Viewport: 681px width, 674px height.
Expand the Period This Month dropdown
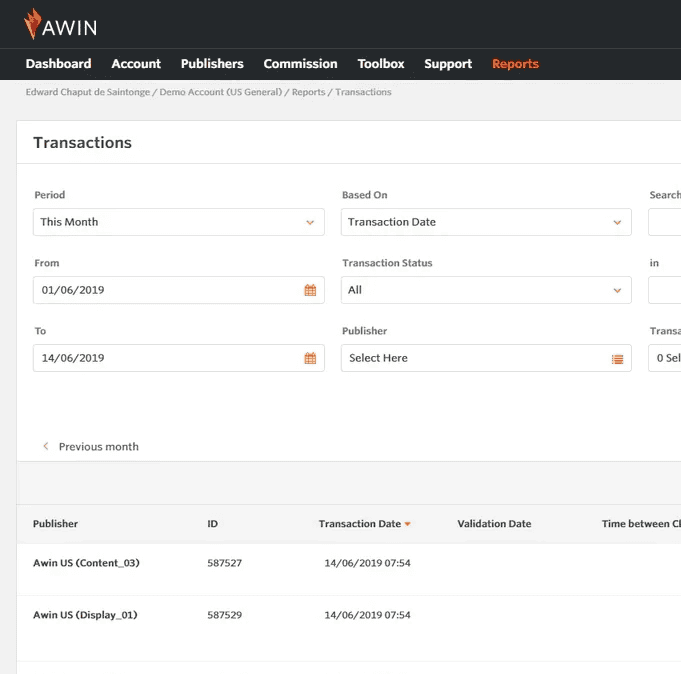[179, 222]
